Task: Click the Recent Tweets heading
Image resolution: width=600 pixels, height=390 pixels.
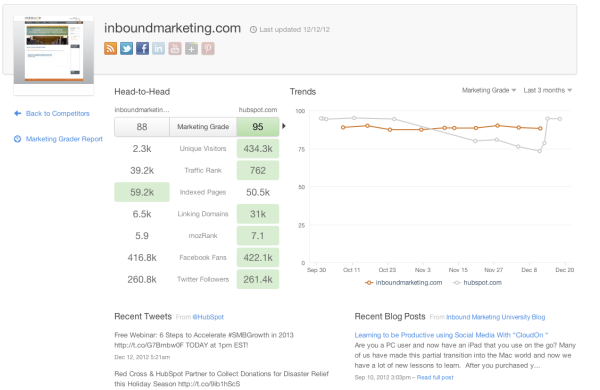Action: pos(143,317)
